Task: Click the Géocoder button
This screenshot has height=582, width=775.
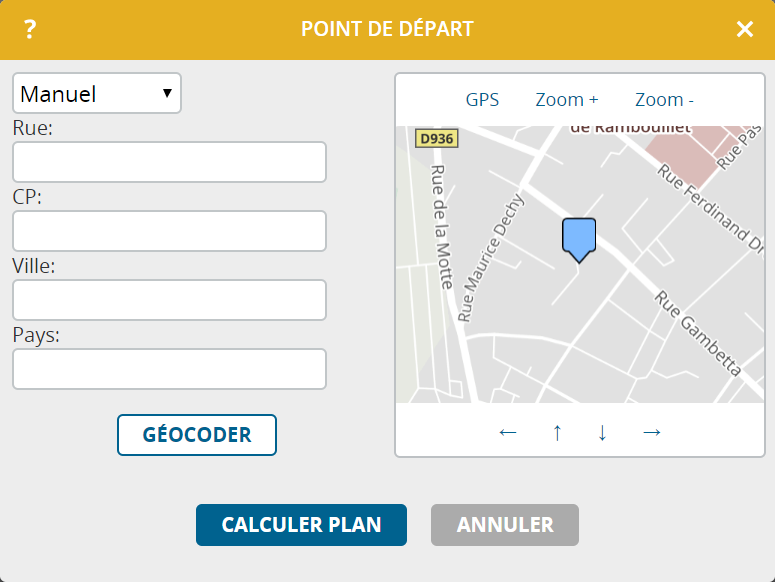Action: tap(197, 435)
